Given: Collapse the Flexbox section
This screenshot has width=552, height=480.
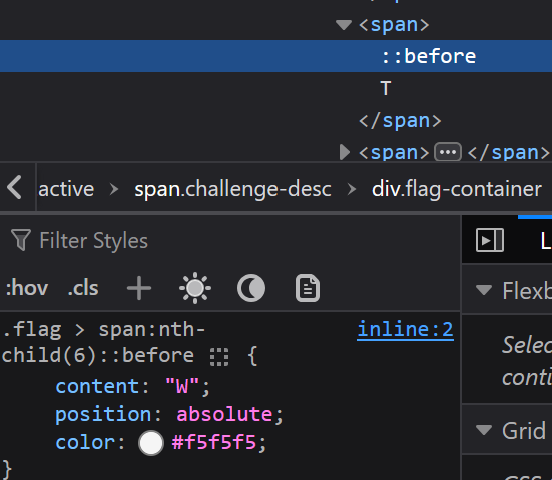Looking at the screenshot, I should (x=484, y=290).
